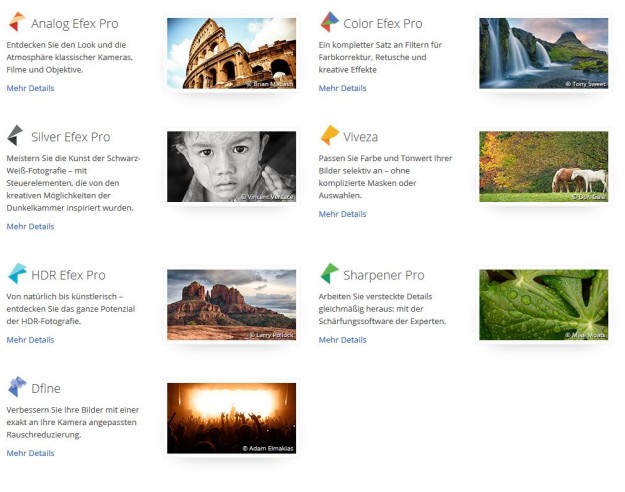This screenshot has height=492, width=625.
Task: Click the orange Viveza logo icon
Action: pos(329,136)
